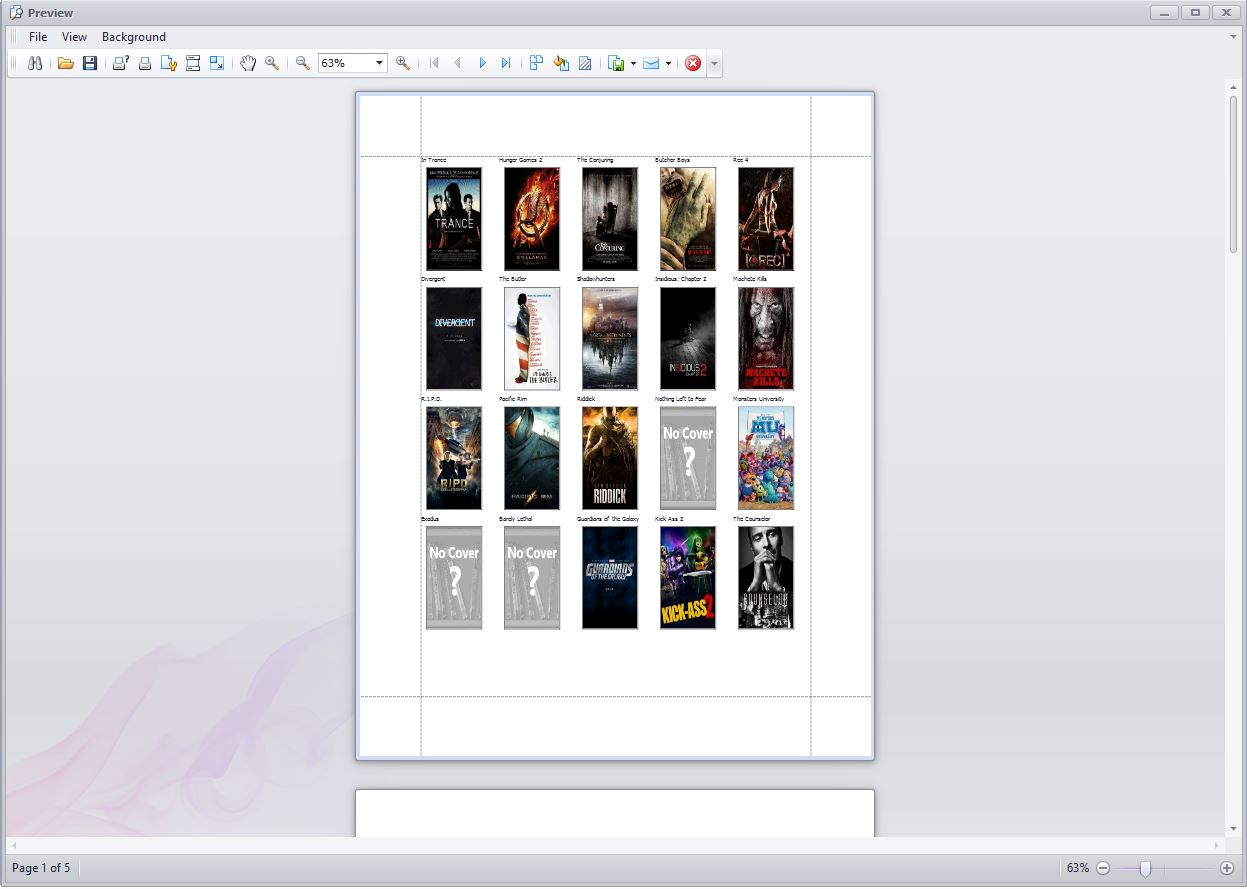This screenshot has height=889, width=1247.
Task: Expand the Export Document dropdown arrow
Action: [633, 63]
